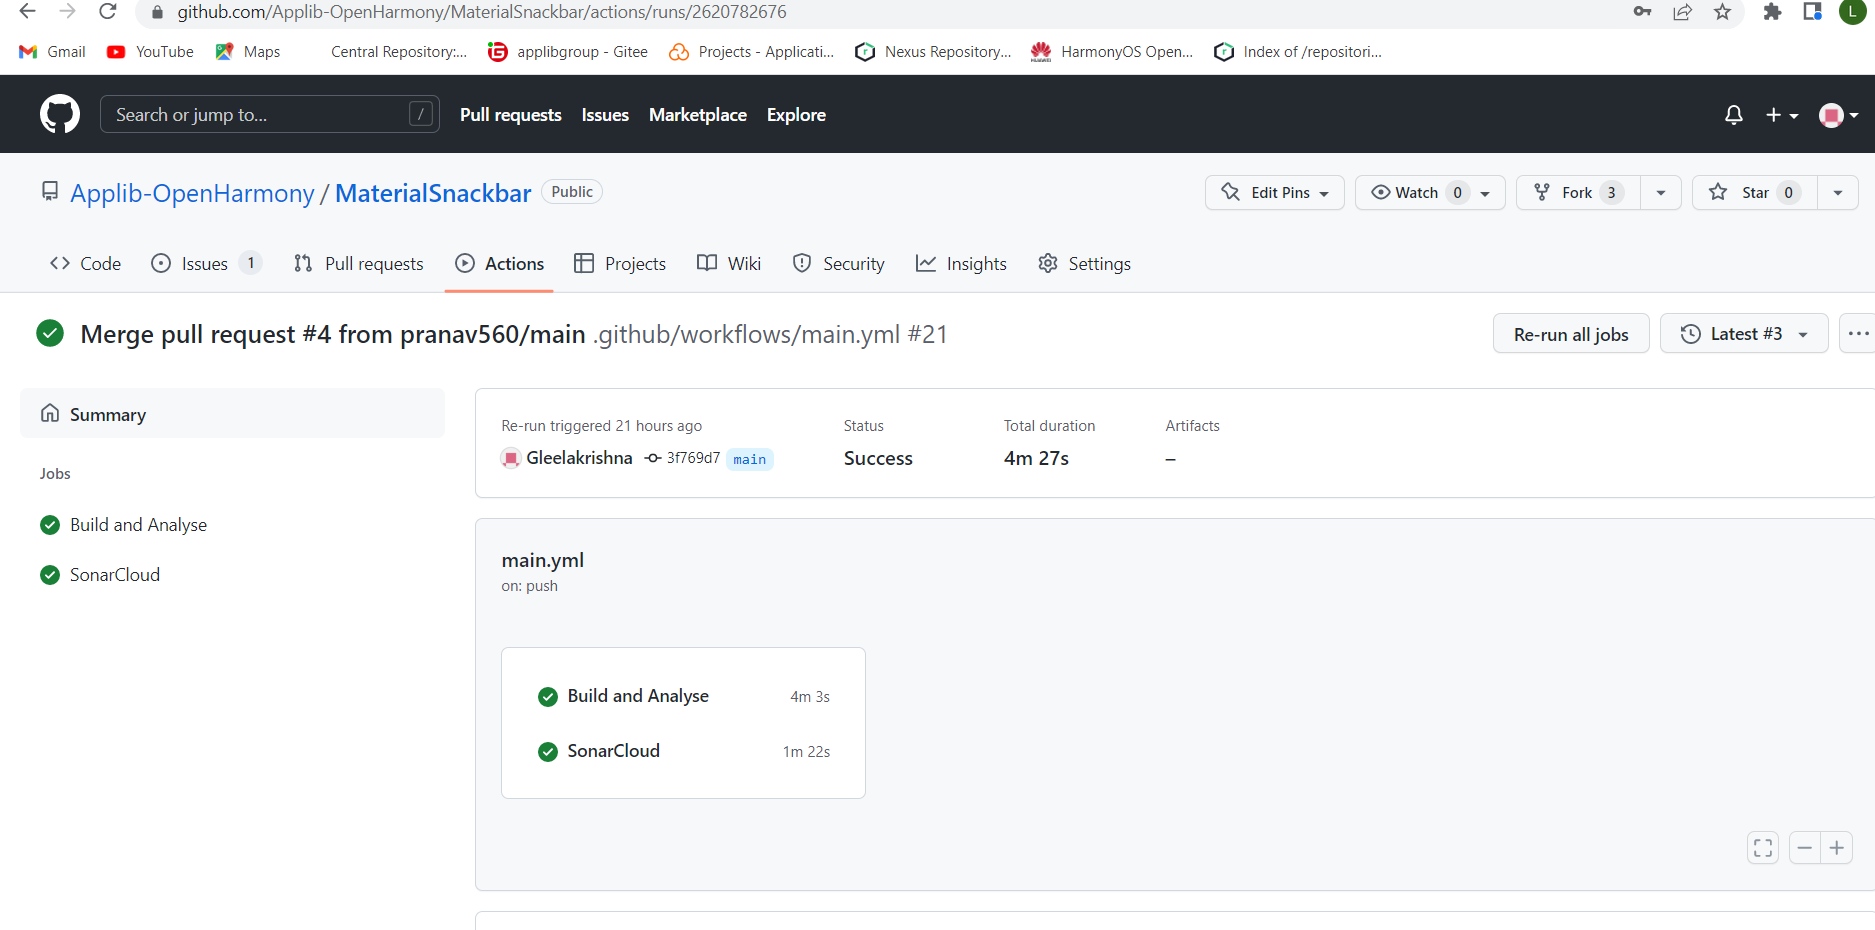Switch to the repository Pull requests tab

359,264
